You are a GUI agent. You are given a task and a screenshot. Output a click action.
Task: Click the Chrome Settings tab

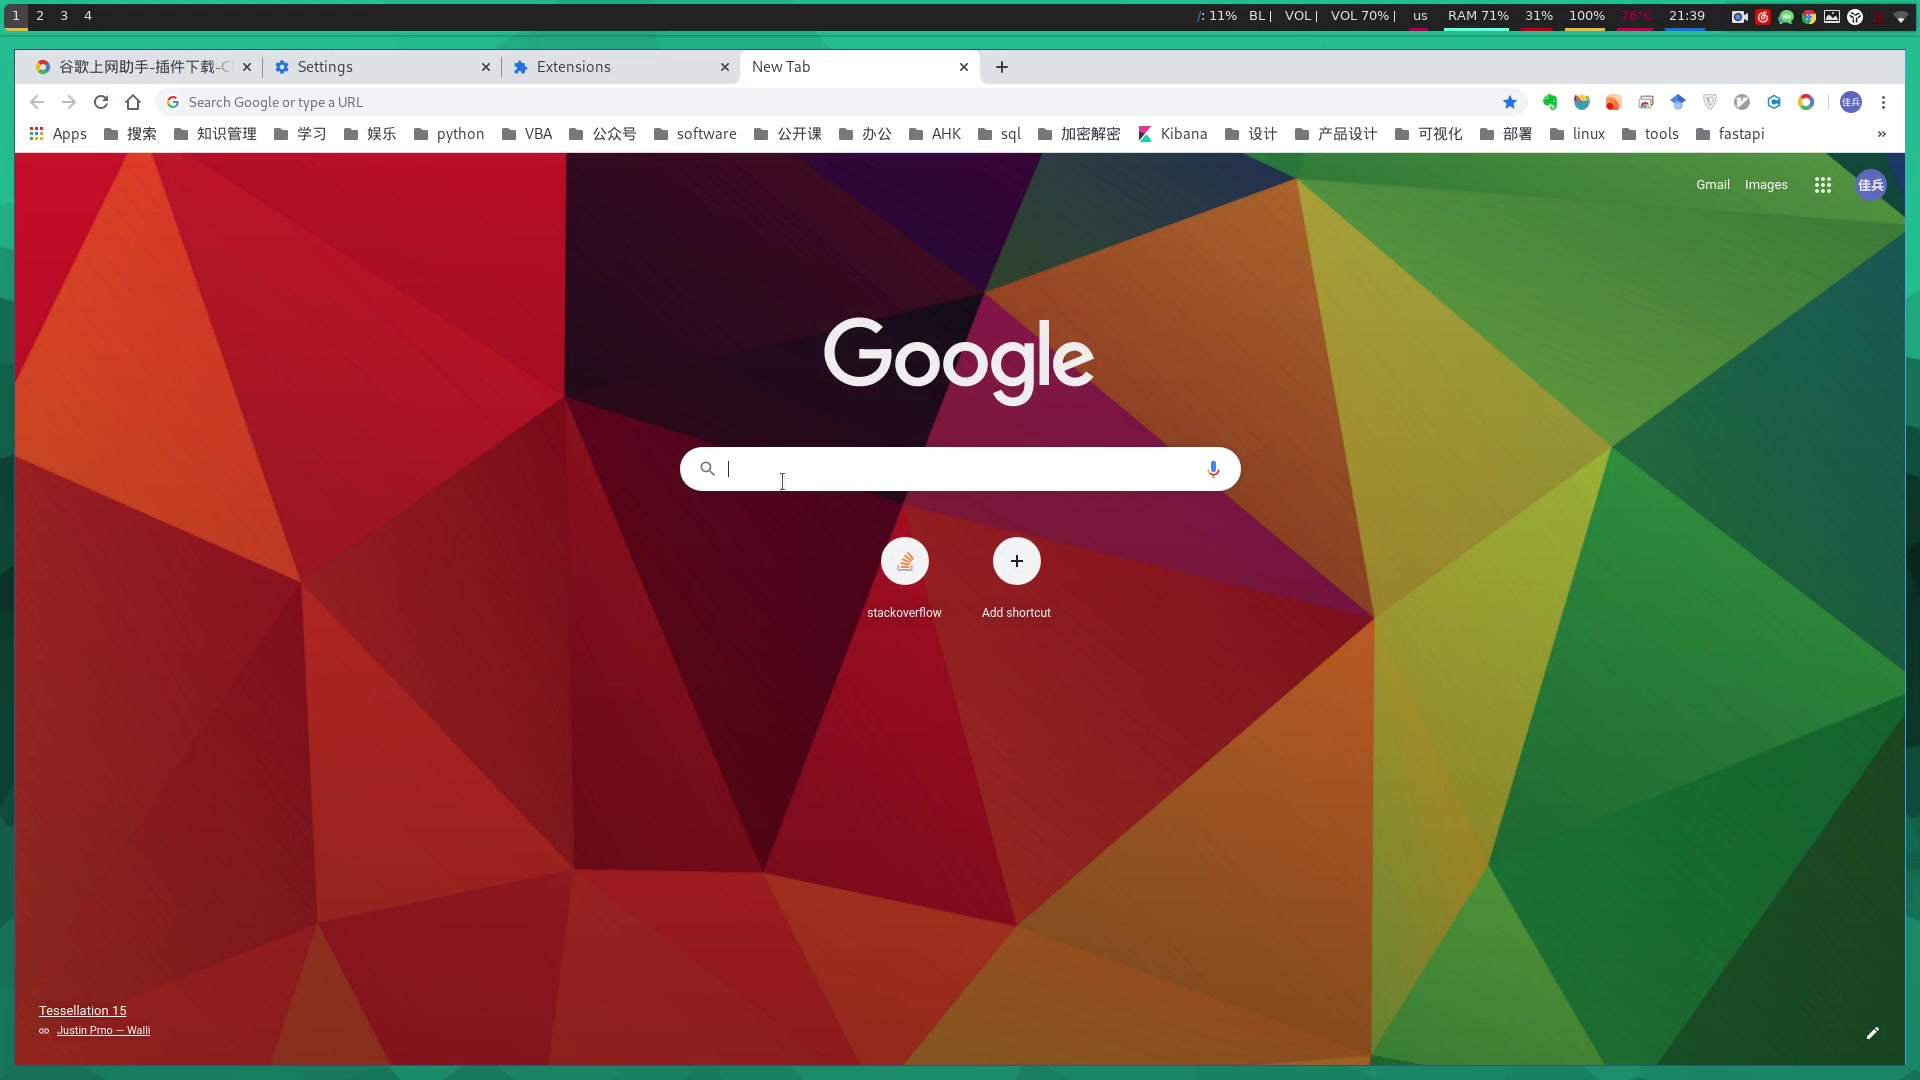click(322, 66)
